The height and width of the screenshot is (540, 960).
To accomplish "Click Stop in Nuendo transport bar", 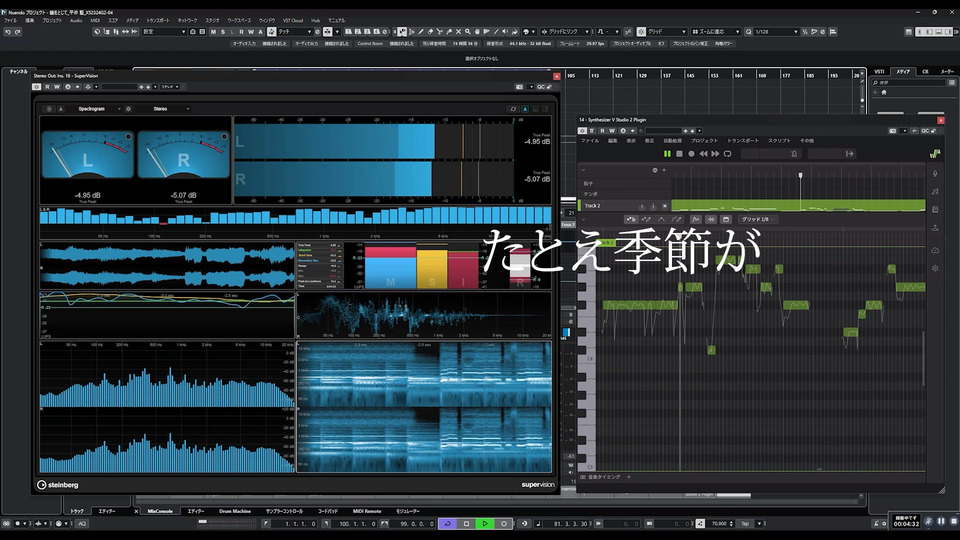I will tap(467, 523).
